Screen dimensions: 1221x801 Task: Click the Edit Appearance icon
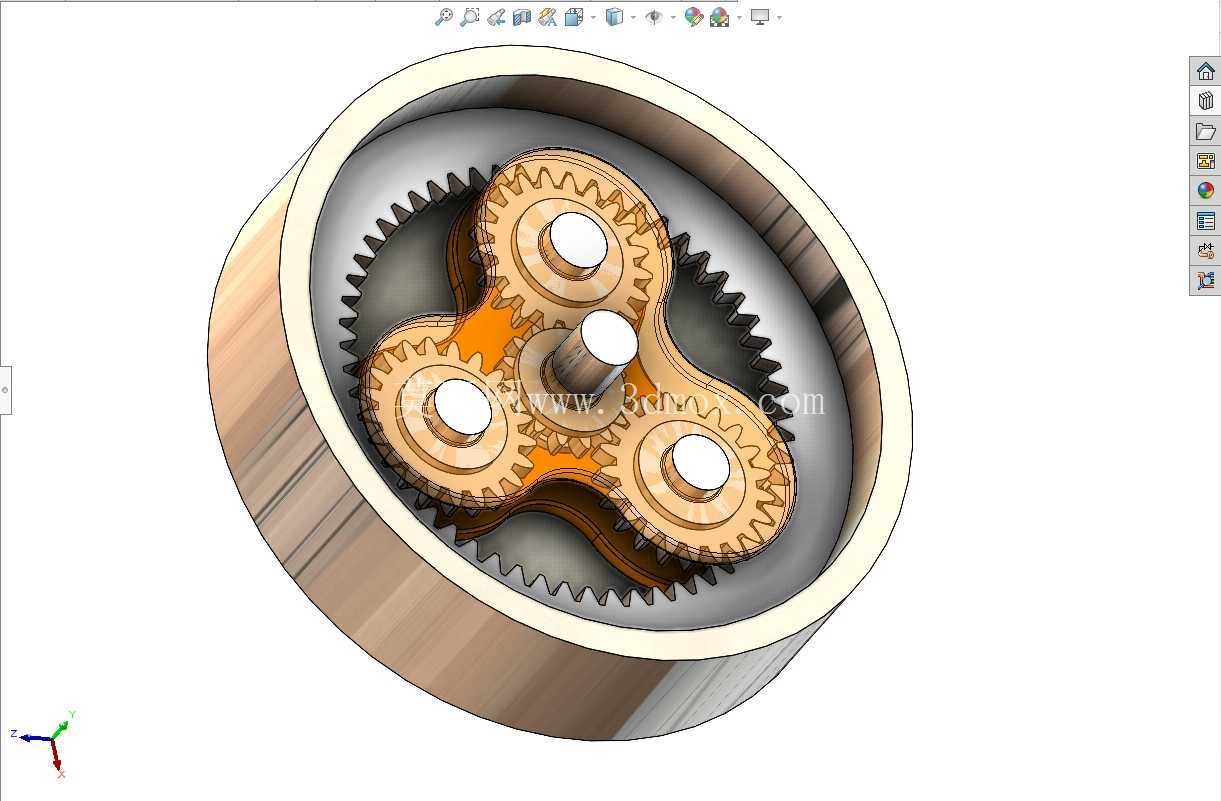[x=693, y=17]
